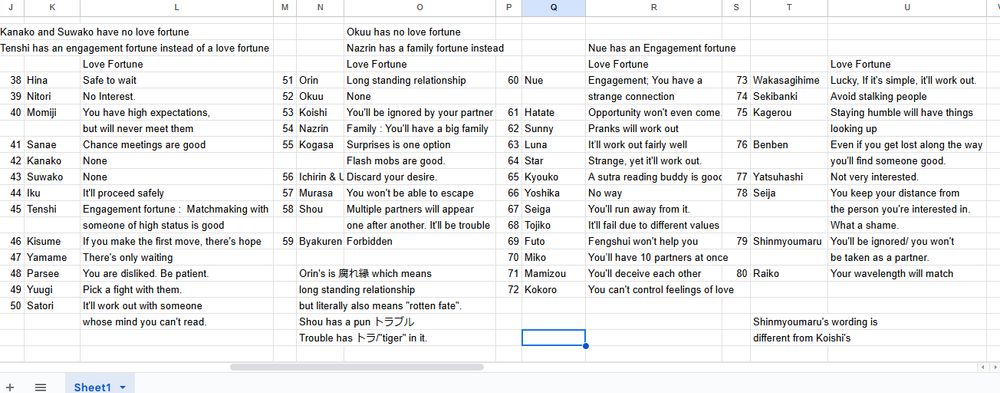Screen dimensions: 1000x393
Task: Click the scroll left arrow at bottom right
Action: pos(982,367)
